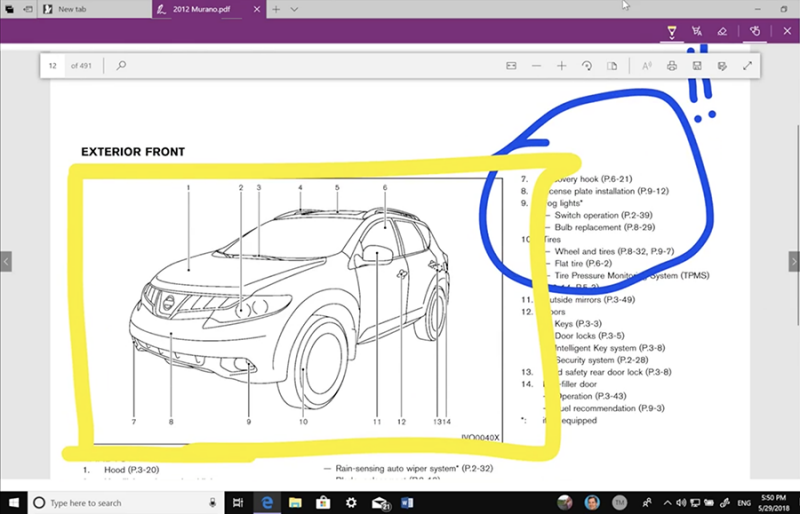Open the page layout options

point(612,66)
